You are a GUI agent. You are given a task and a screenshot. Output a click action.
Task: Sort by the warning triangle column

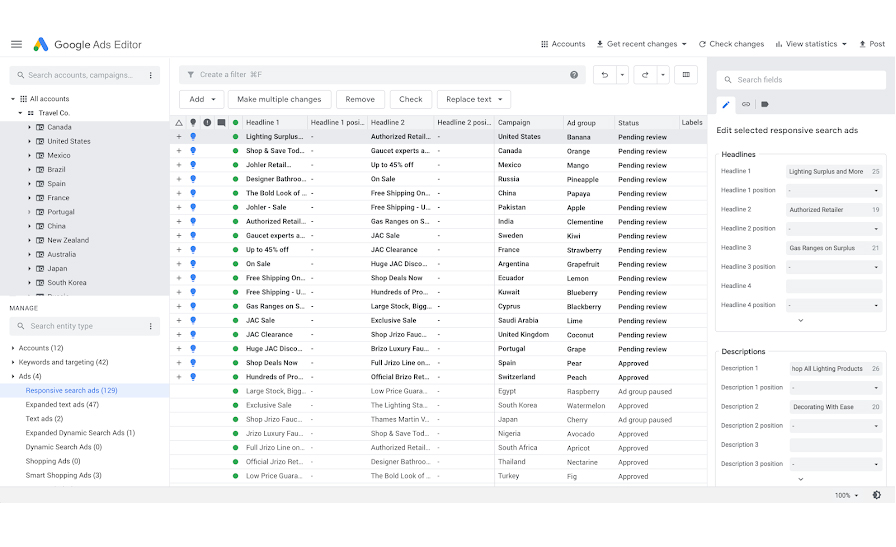point(179,123)
